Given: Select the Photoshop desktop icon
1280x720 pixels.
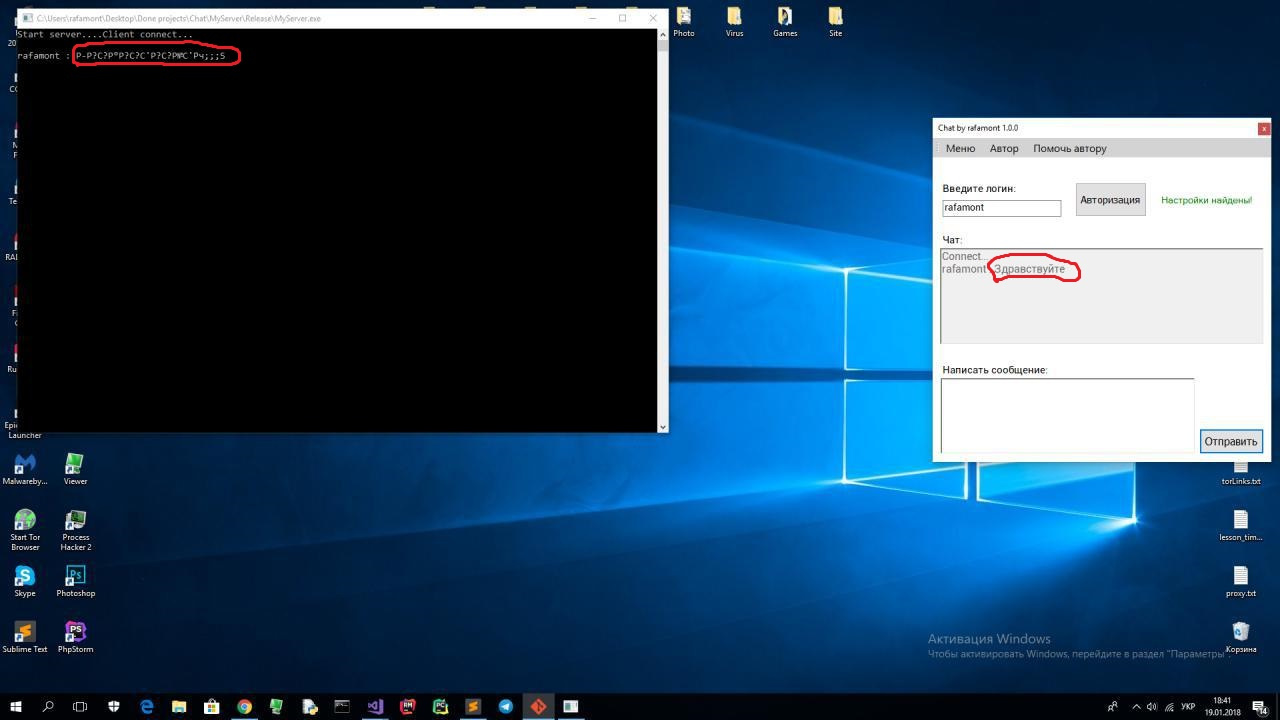Looking at the screenshot, I should pyautogui.click(x=75, y=581).
